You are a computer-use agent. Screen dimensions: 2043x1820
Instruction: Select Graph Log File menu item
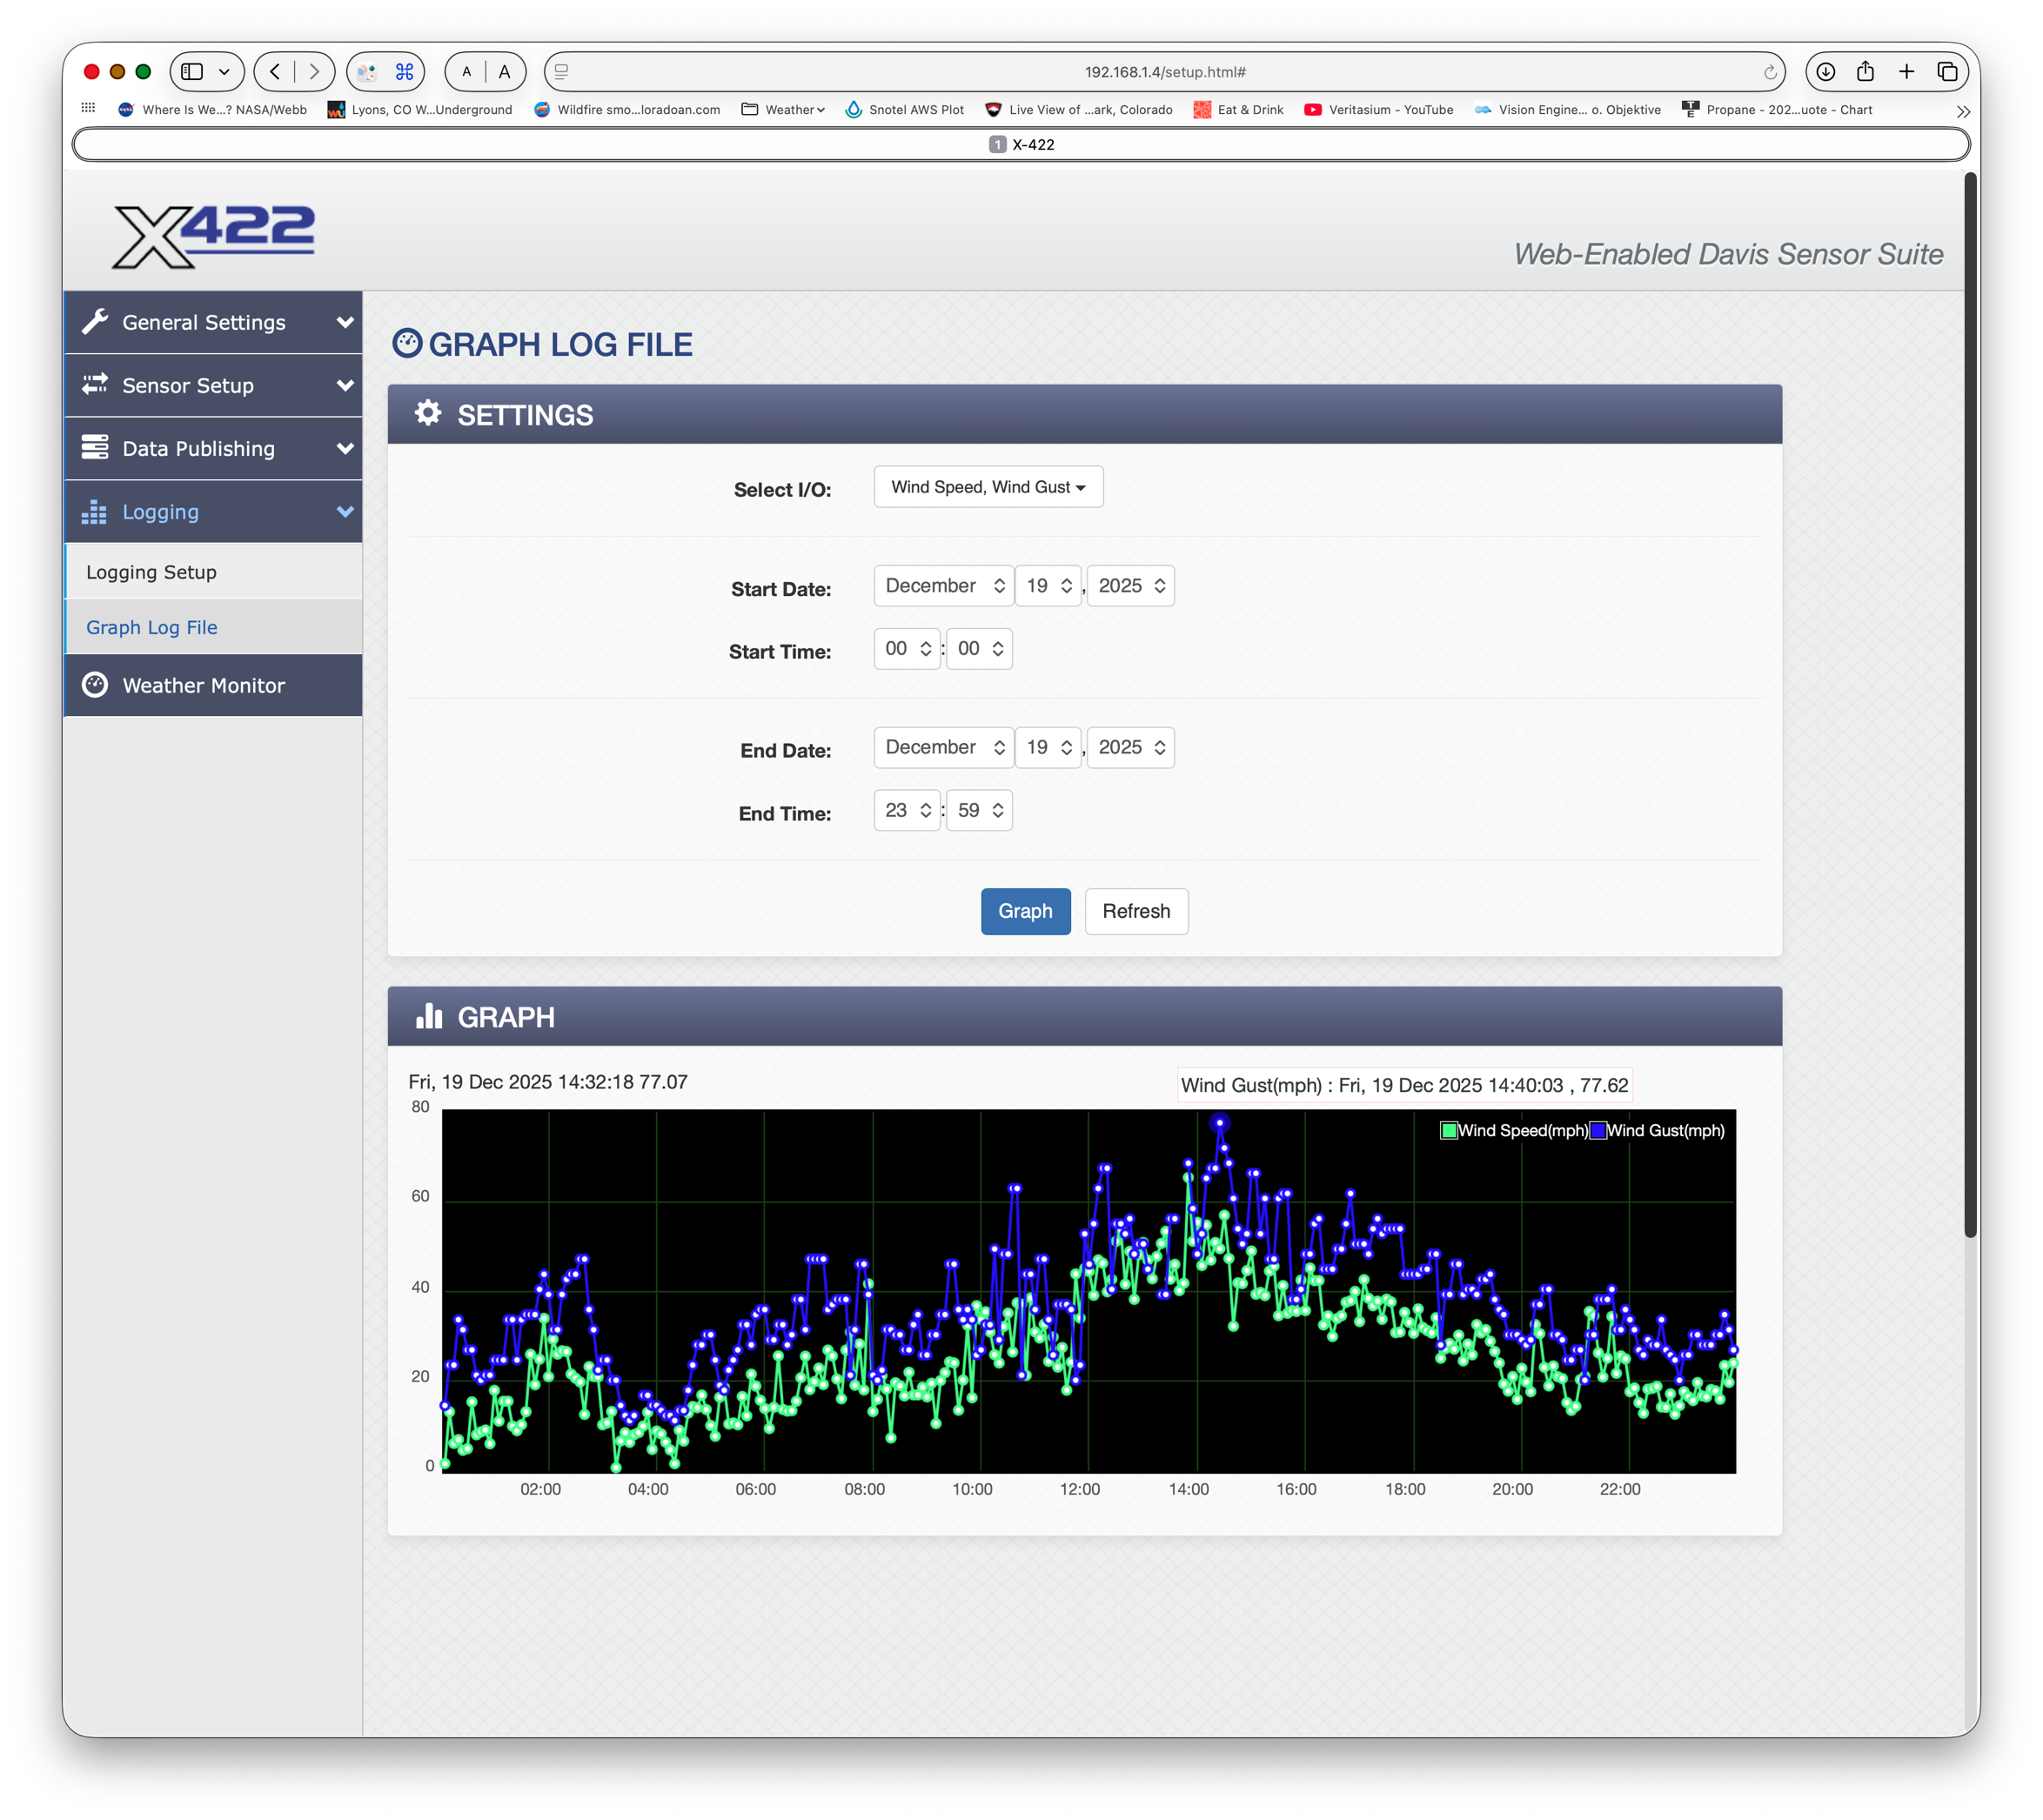coord(151,628)
